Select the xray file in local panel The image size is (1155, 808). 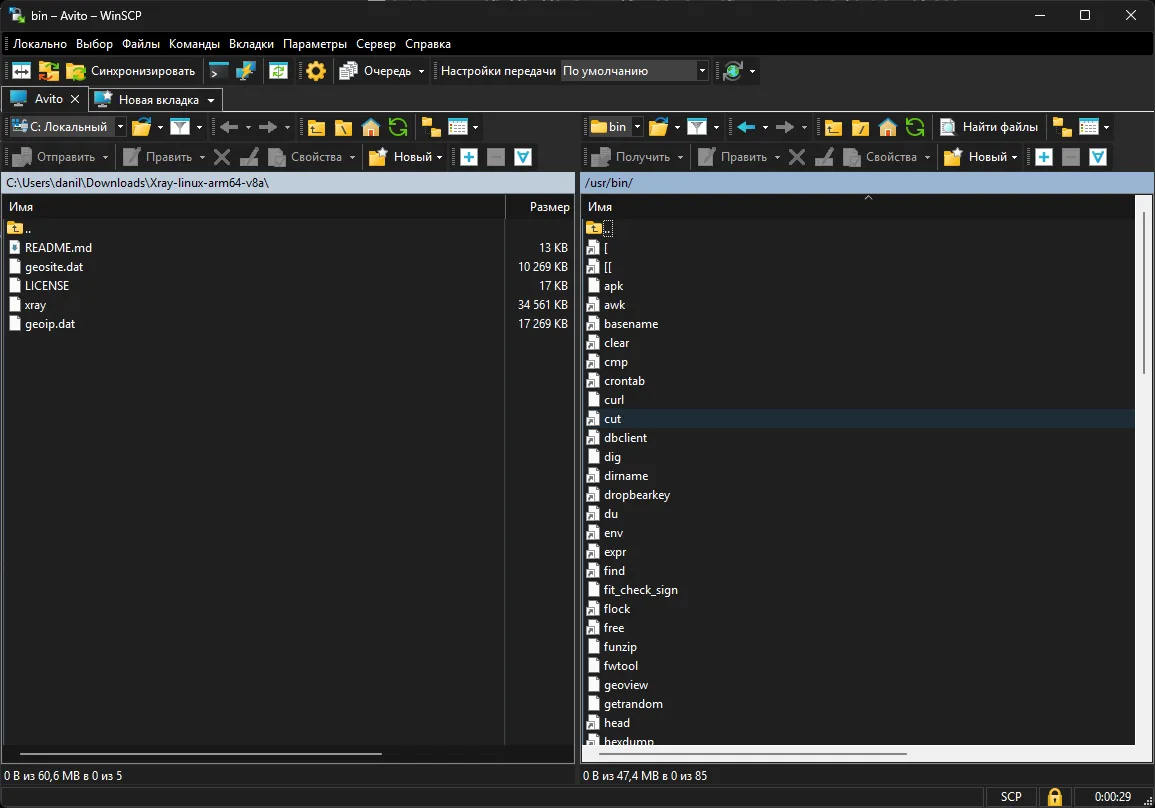[35, 305]
